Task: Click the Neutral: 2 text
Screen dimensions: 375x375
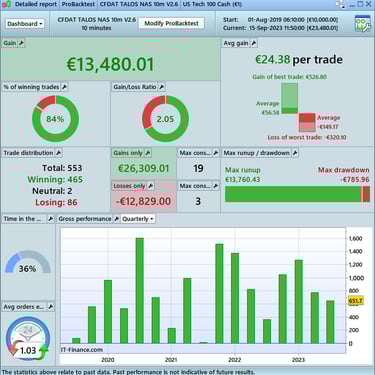Action: tap(52, 191)
